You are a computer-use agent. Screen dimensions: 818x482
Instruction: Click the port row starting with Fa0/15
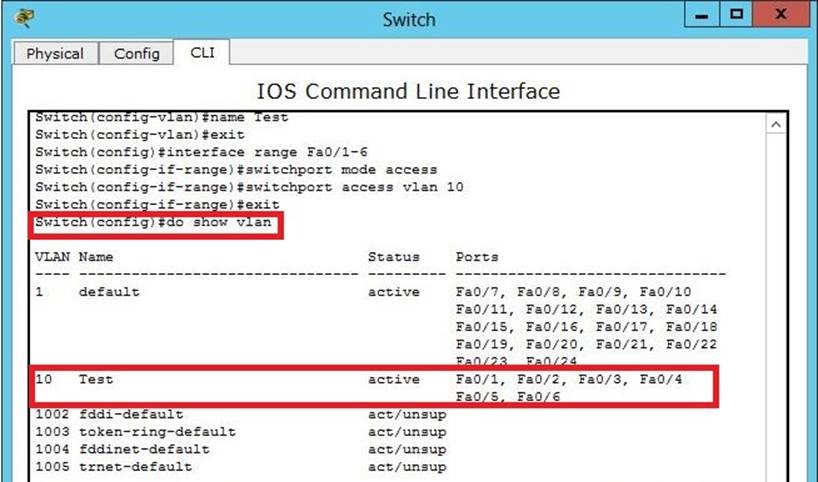[x=586, y=327]
